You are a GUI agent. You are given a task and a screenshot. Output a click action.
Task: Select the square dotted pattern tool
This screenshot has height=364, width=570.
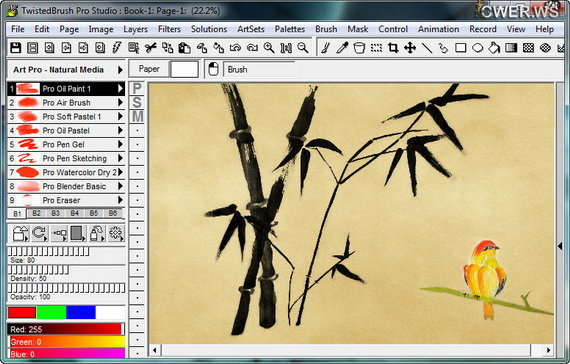pos(528,48)
